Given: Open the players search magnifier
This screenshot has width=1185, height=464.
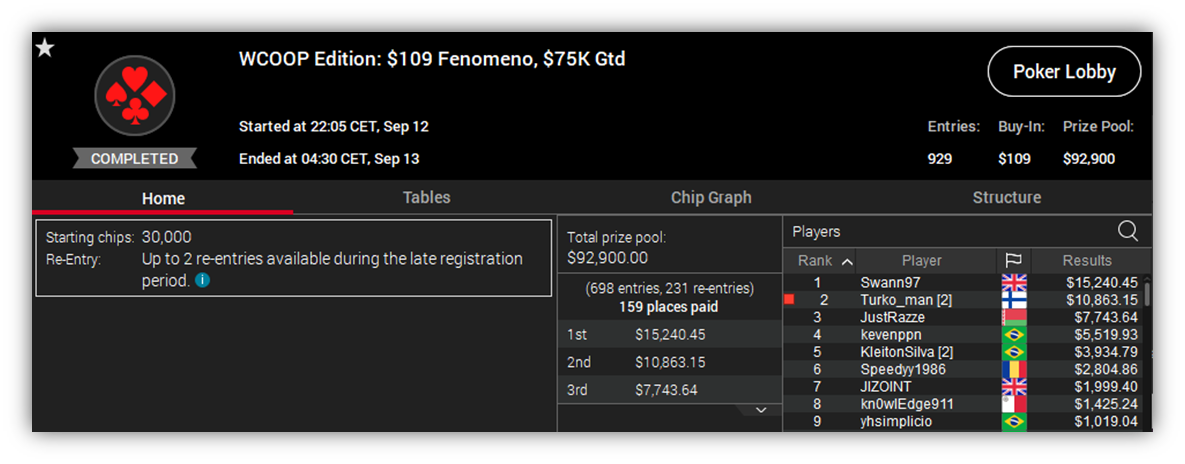Looking at the screenshot, I should (x=1128, y=231).
